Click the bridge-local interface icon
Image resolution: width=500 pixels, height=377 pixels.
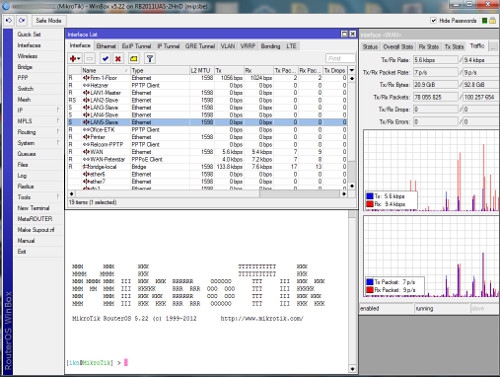[x=86, y=167]
